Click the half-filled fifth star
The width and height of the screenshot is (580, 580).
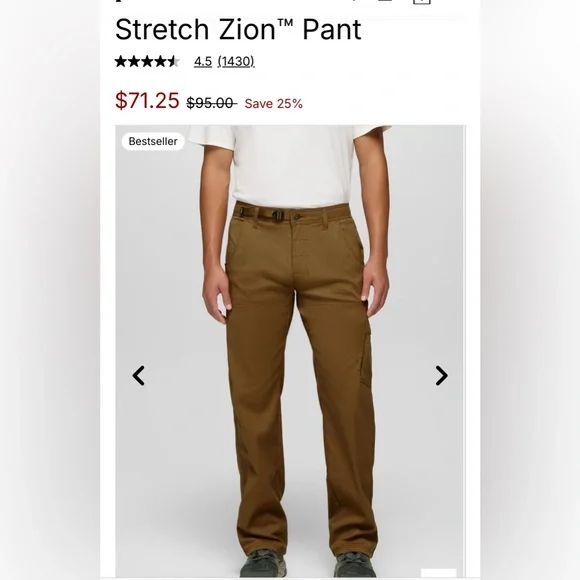coord(174,61)
